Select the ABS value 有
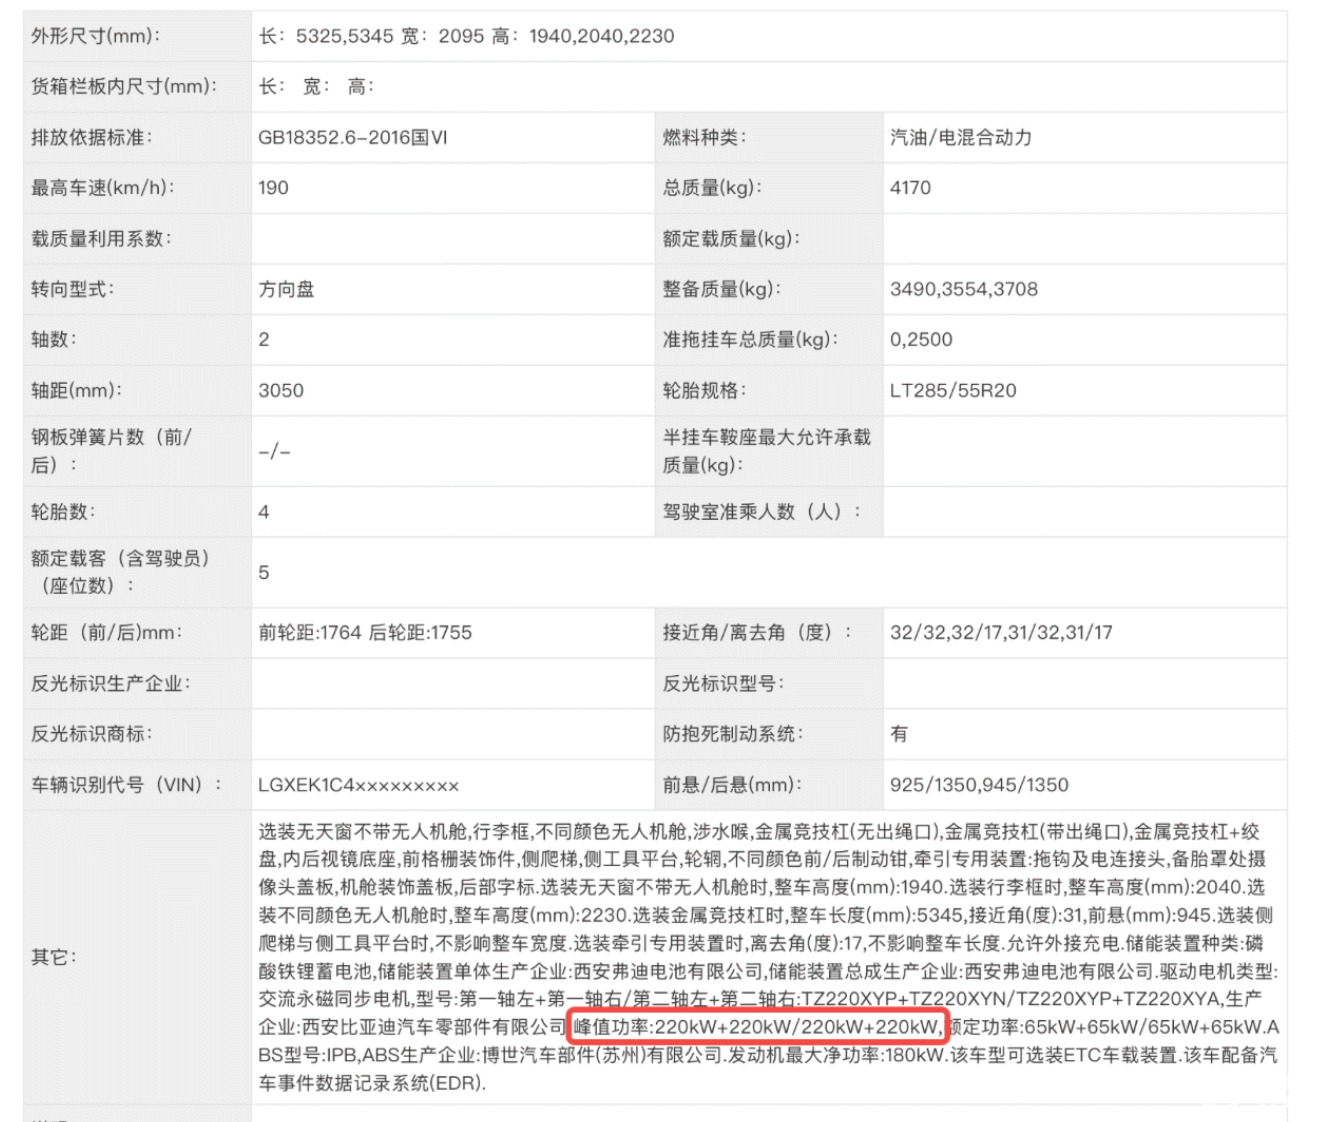The height and width of the screenshot is (1122, 1342). click(899, 734)
